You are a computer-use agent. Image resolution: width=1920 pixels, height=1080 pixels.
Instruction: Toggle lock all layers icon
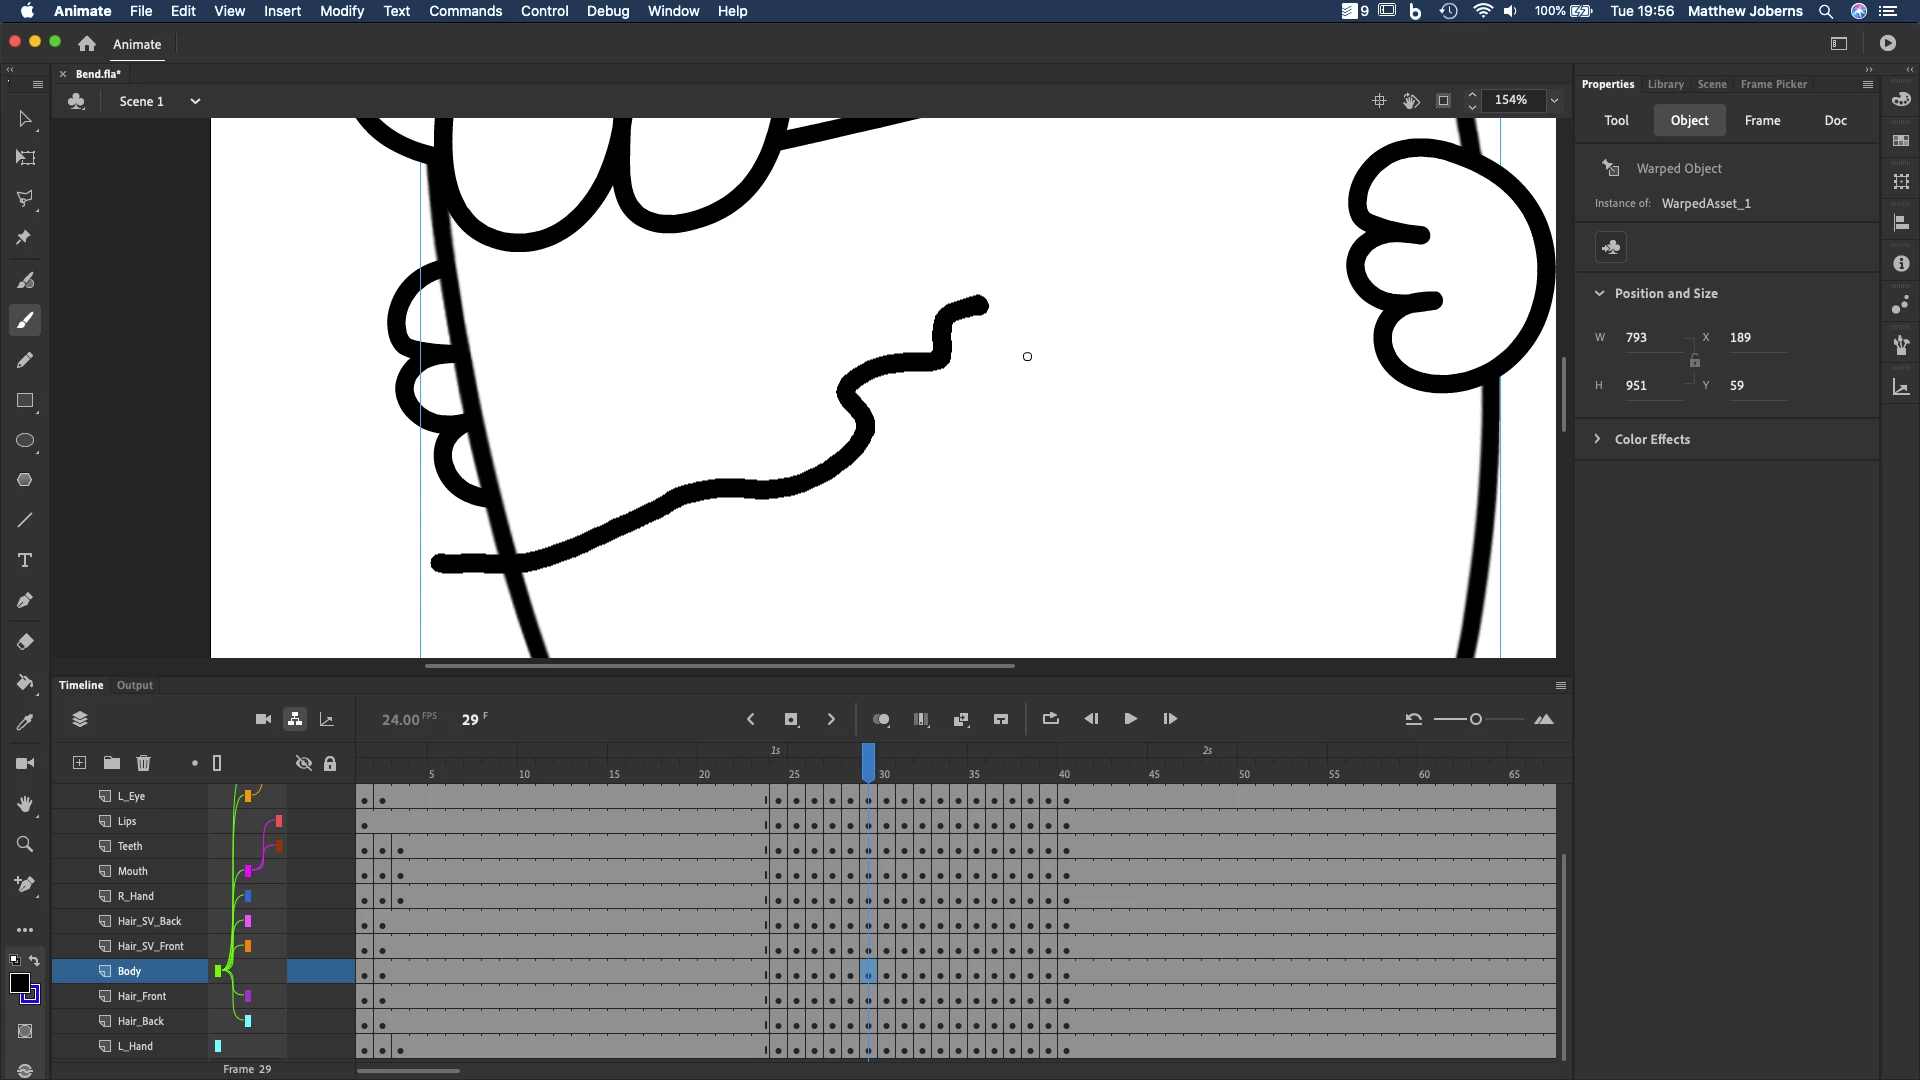[x=330, y=763]
